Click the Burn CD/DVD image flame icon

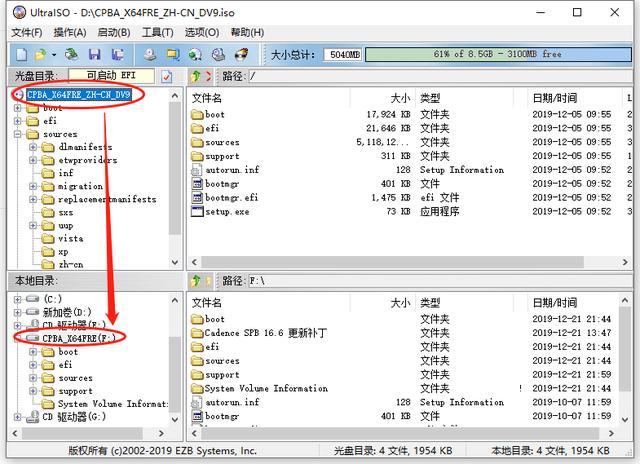[241, 54]
